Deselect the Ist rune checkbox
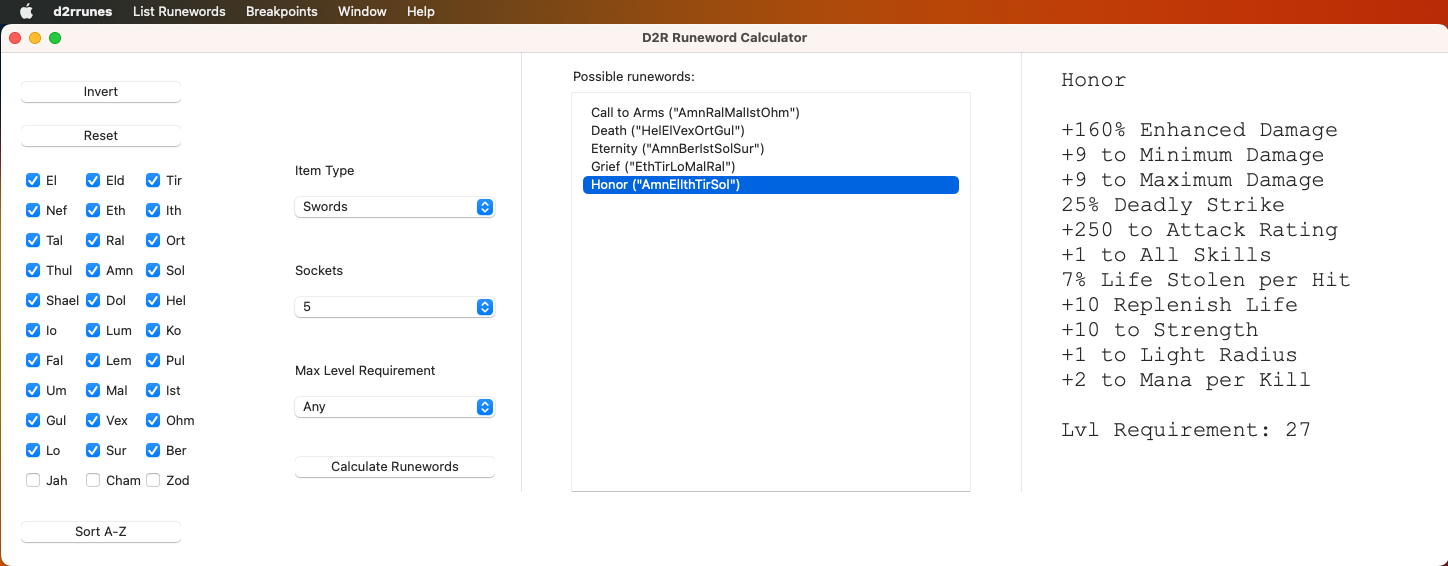Viewport: 1448px width, 566px height. coord(153,391)
